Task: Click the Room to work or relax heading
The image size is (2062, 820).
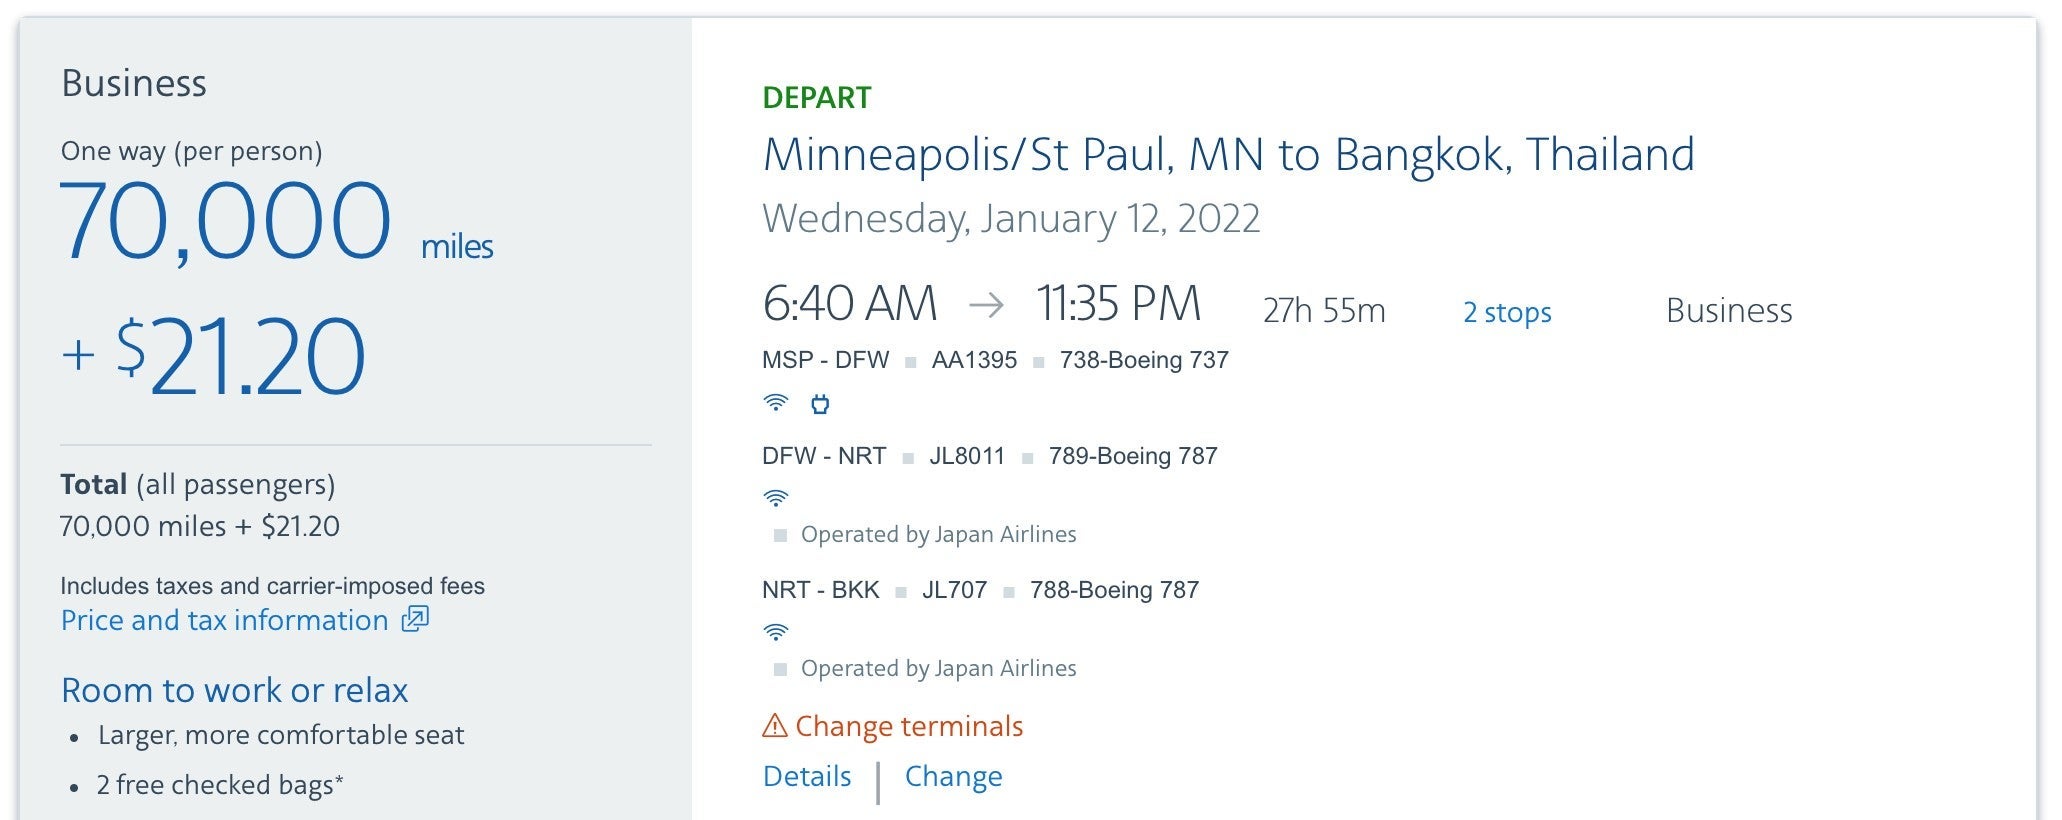Action: (235, 690)
